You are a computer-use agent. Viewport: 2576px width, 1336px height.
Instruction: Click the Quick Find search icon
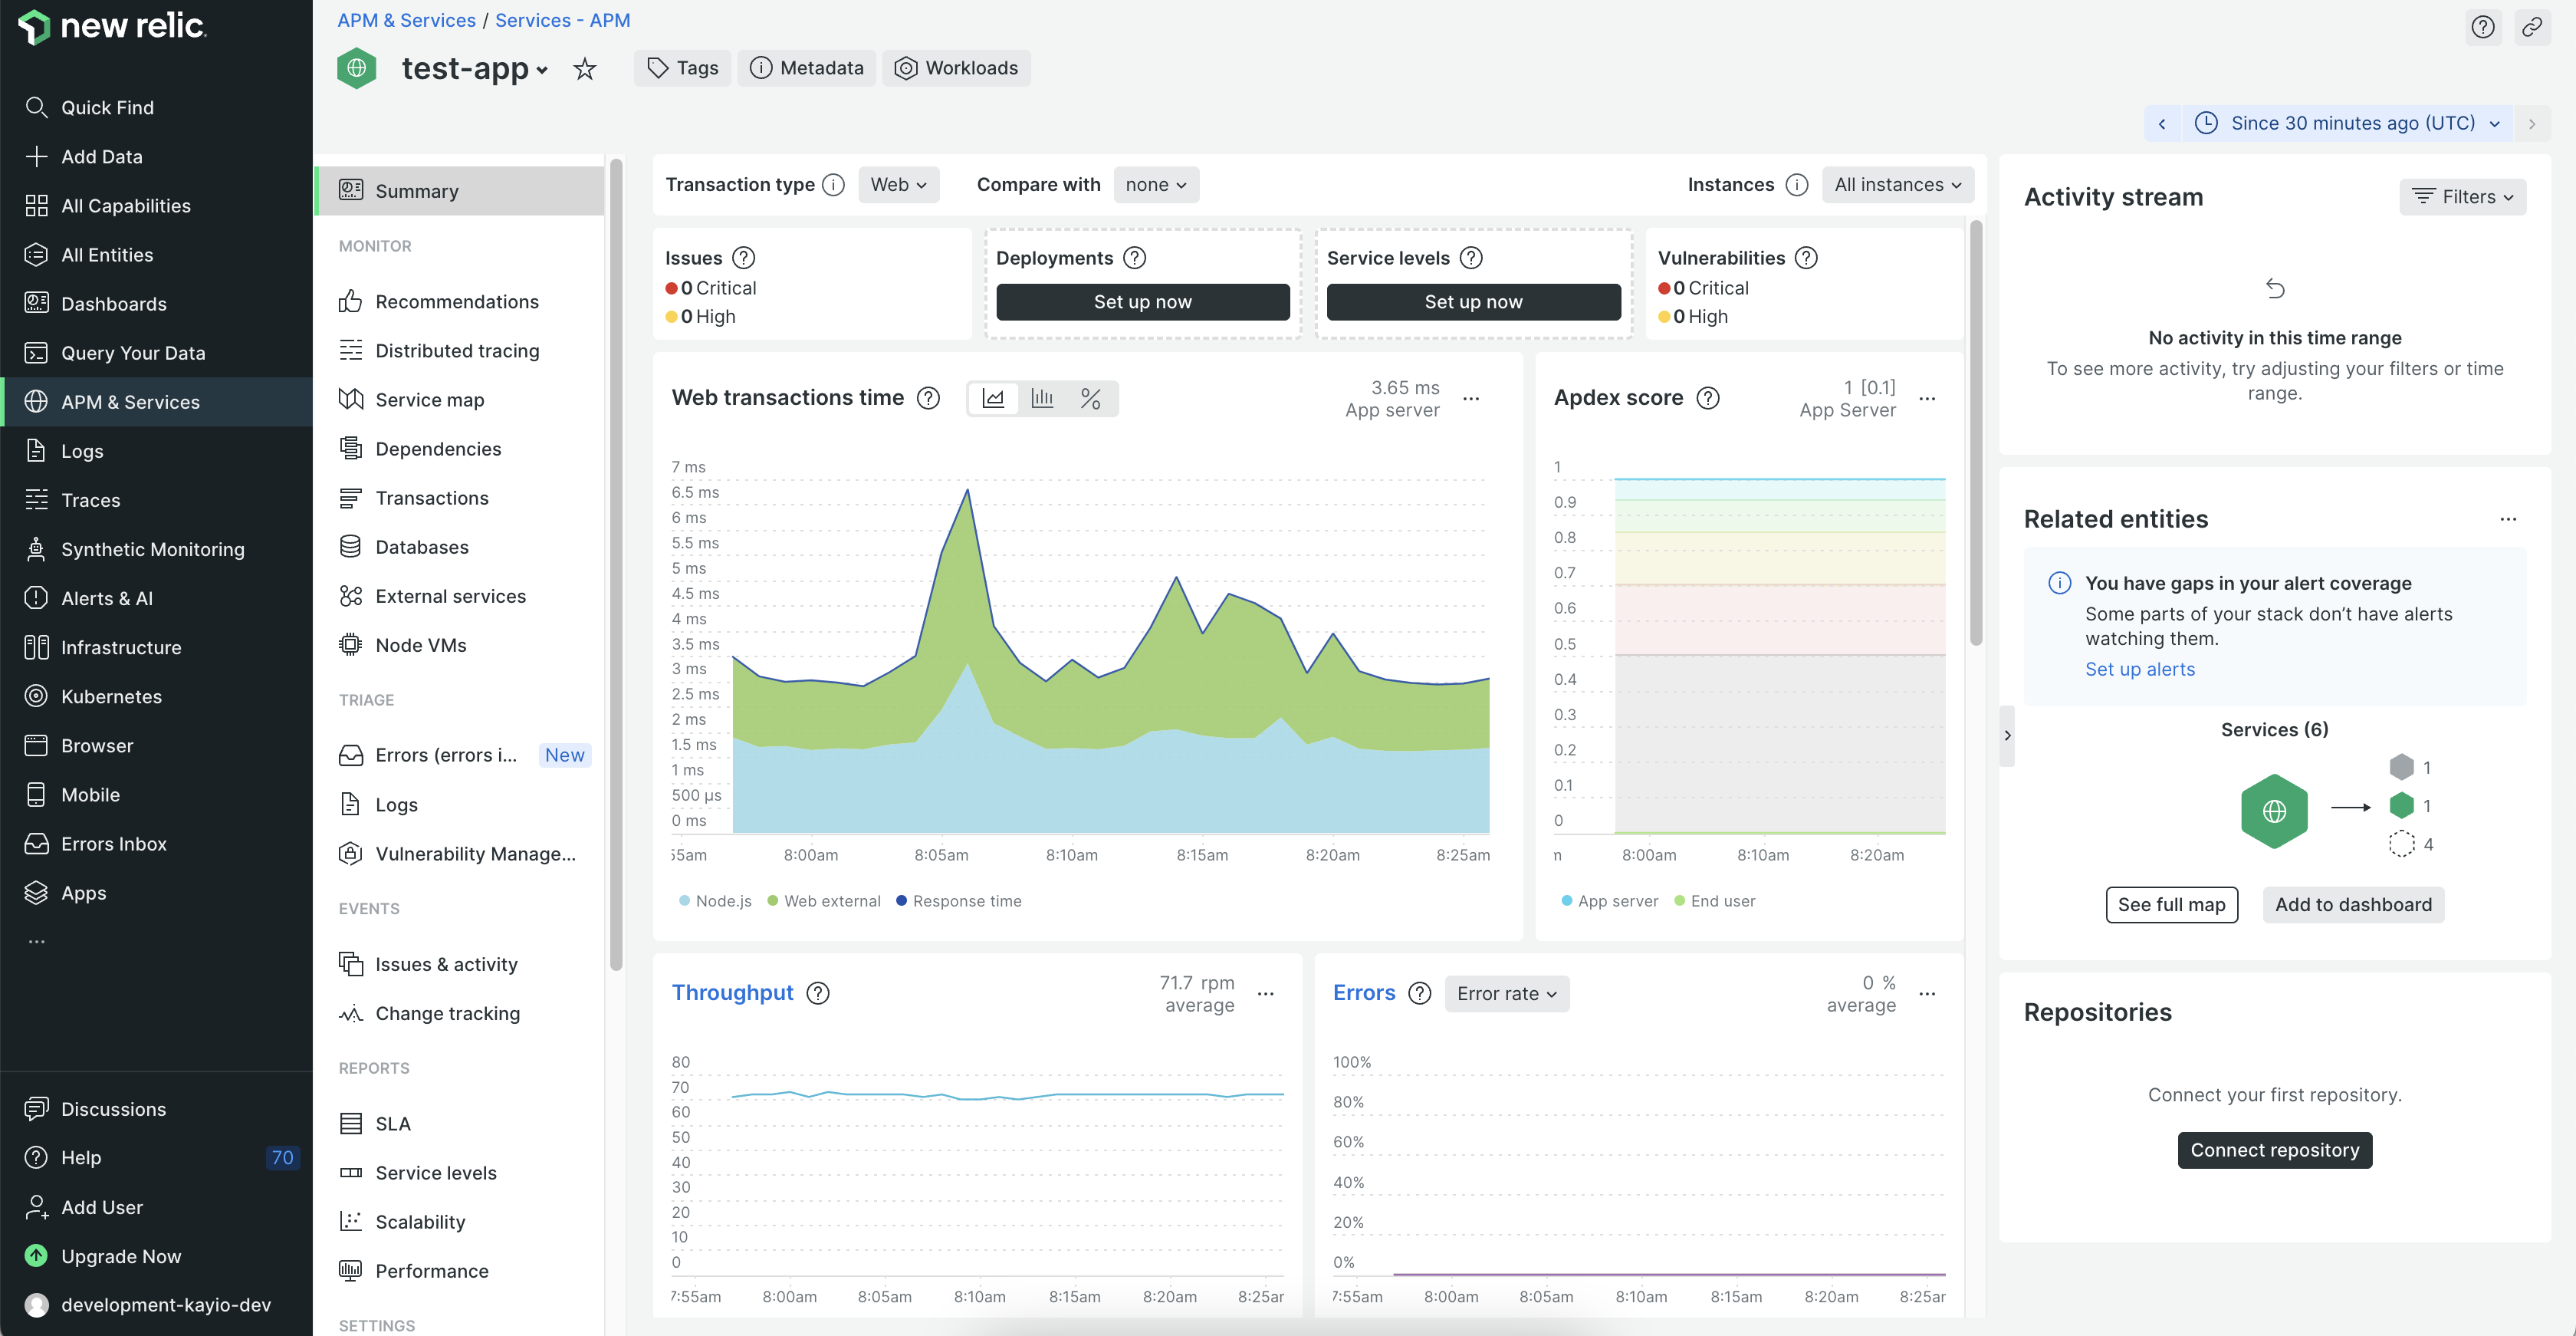[x=36, y=107]
